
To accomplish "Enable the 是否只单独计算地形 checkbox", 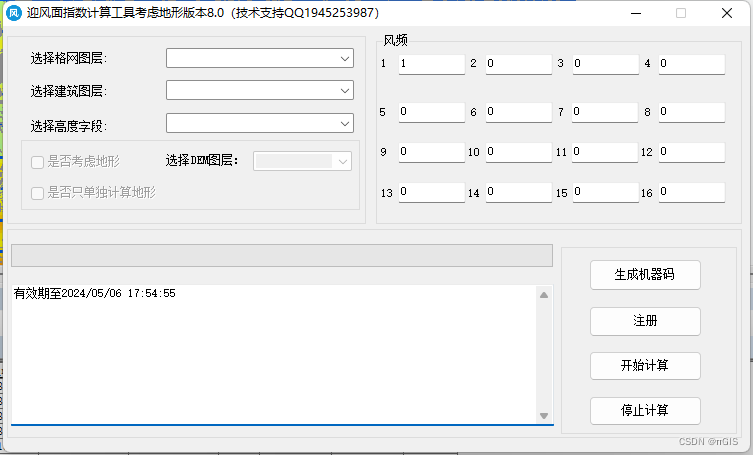I will [x=37, y=193].
